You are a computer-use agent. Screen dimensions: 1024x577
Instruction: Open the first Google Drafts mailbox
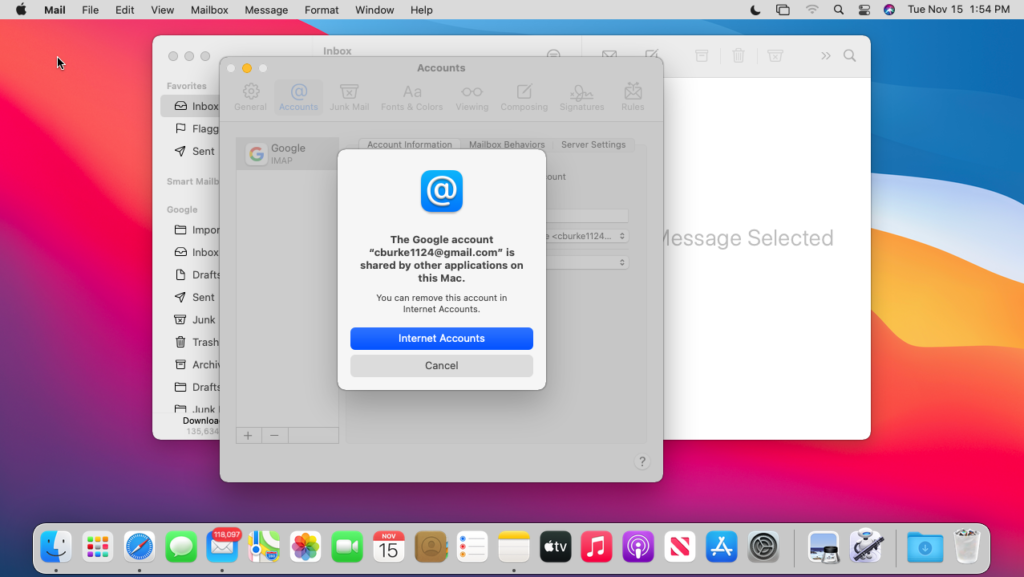(197, 275)
